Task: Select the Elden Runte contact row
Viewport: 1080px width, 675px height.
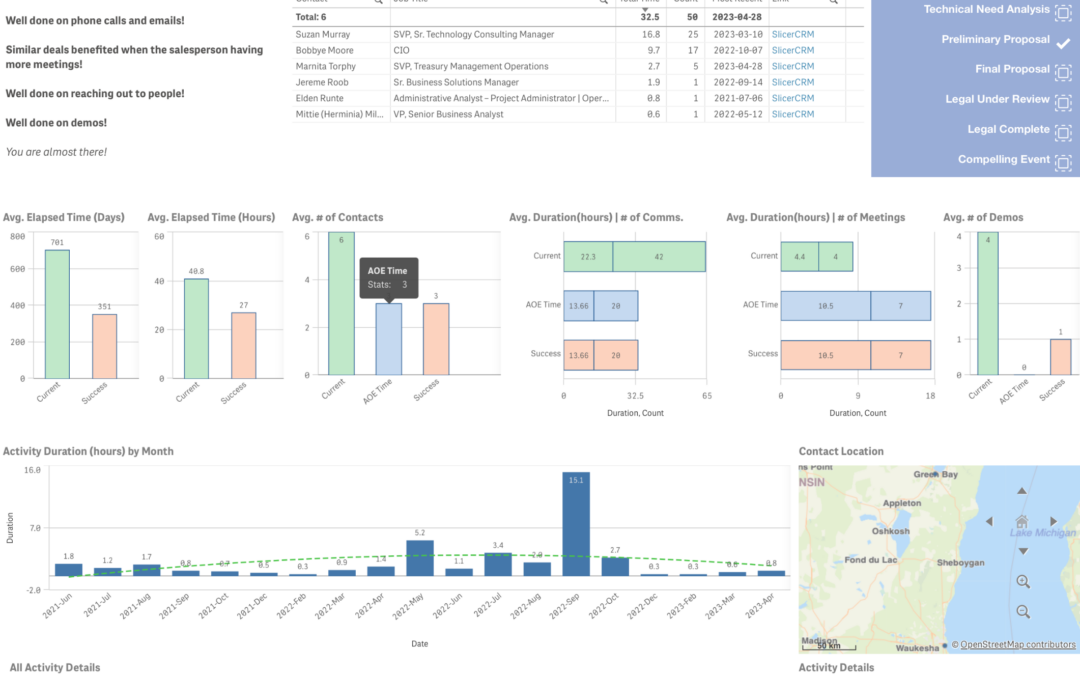Action: point(320,98)
